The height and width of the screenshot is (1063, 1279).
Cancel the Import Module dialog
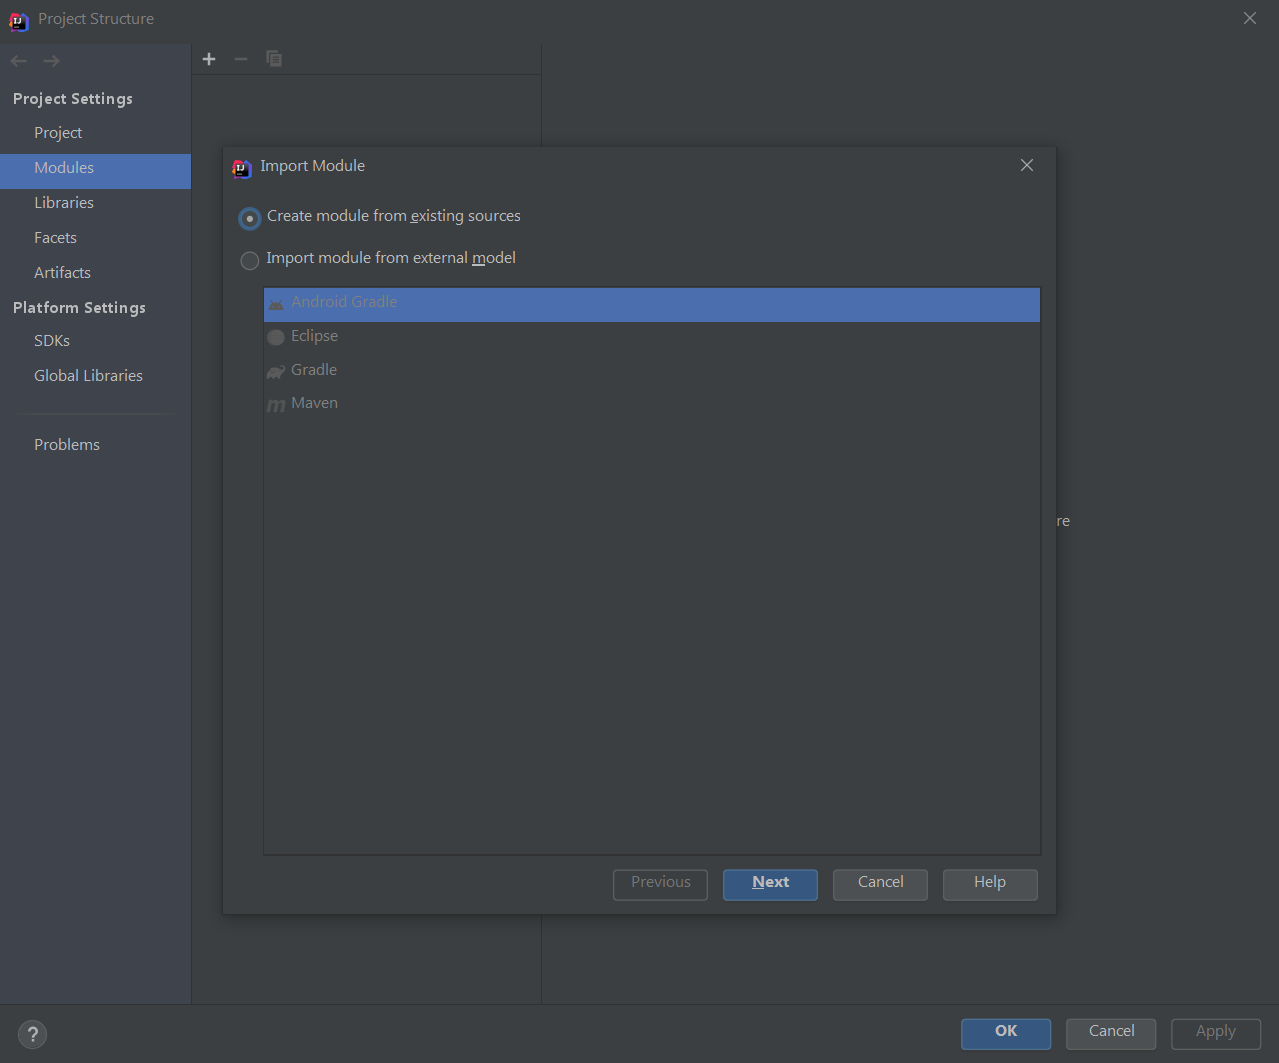point(880,884)
